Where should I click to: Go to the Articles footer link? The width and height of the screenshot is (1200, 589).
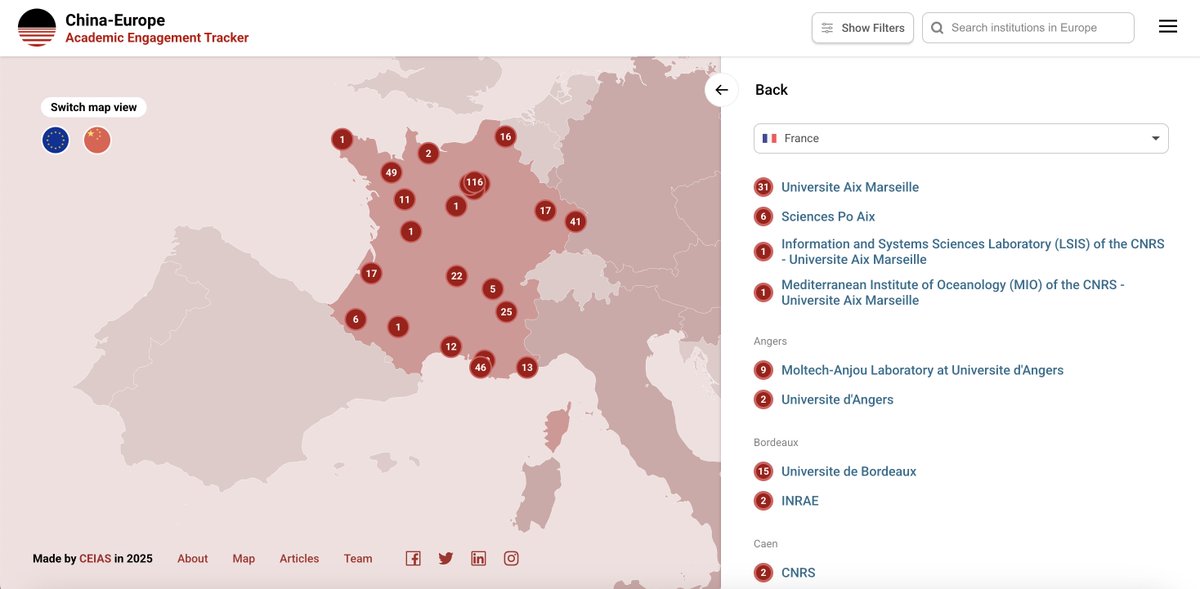[x=299, y=559]
